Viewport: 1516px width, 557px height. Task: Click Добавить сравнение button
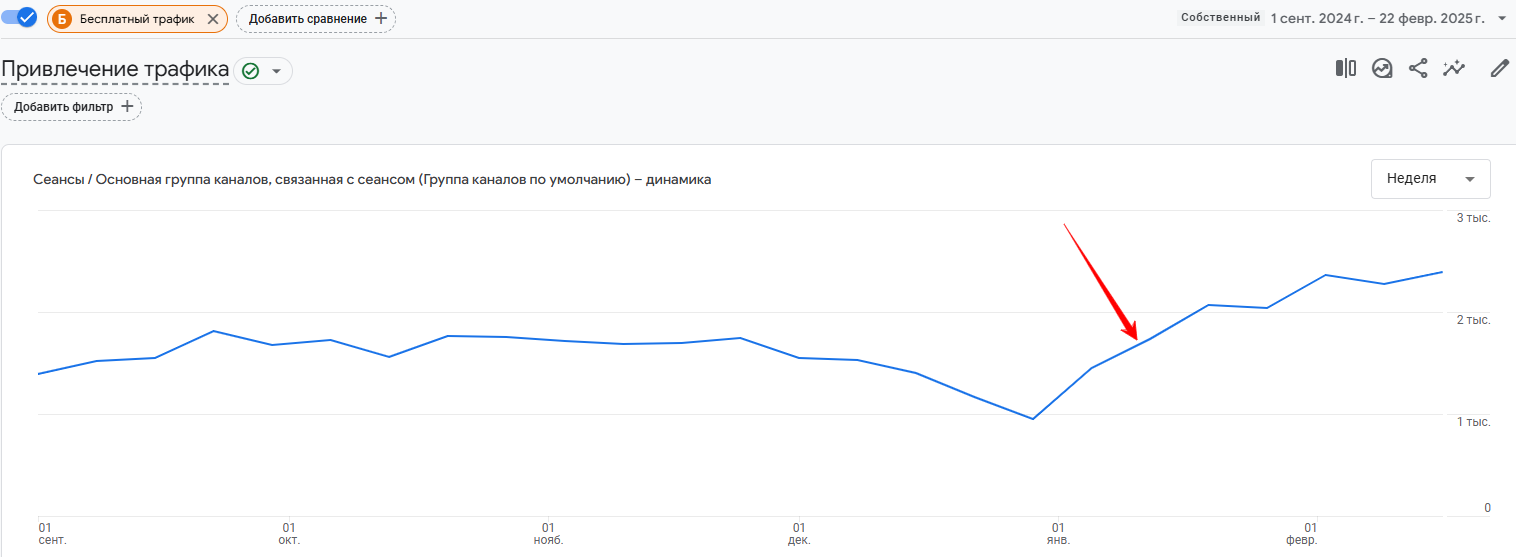pos(316,19)
